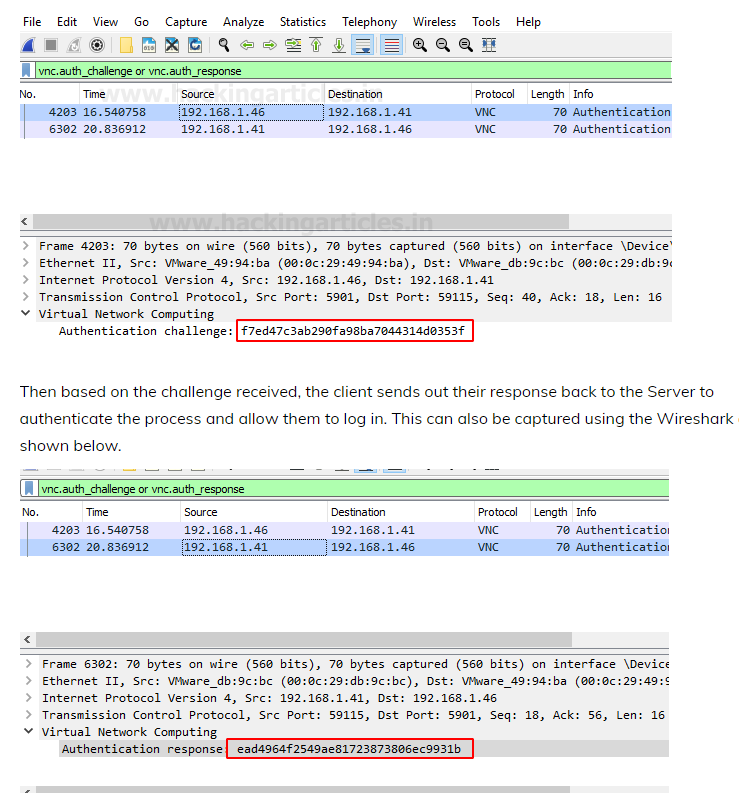The height and width of the screenshot is (798, 739).
Task: Expand IPv4 row with Src 192.168.1.41
Action: (x=29, y=698)
